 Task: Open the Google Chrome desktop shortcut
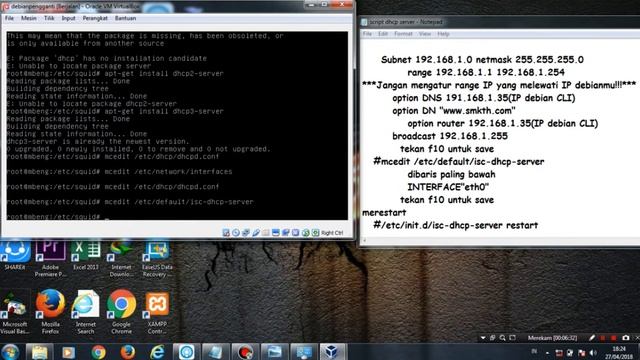point(121,312)
